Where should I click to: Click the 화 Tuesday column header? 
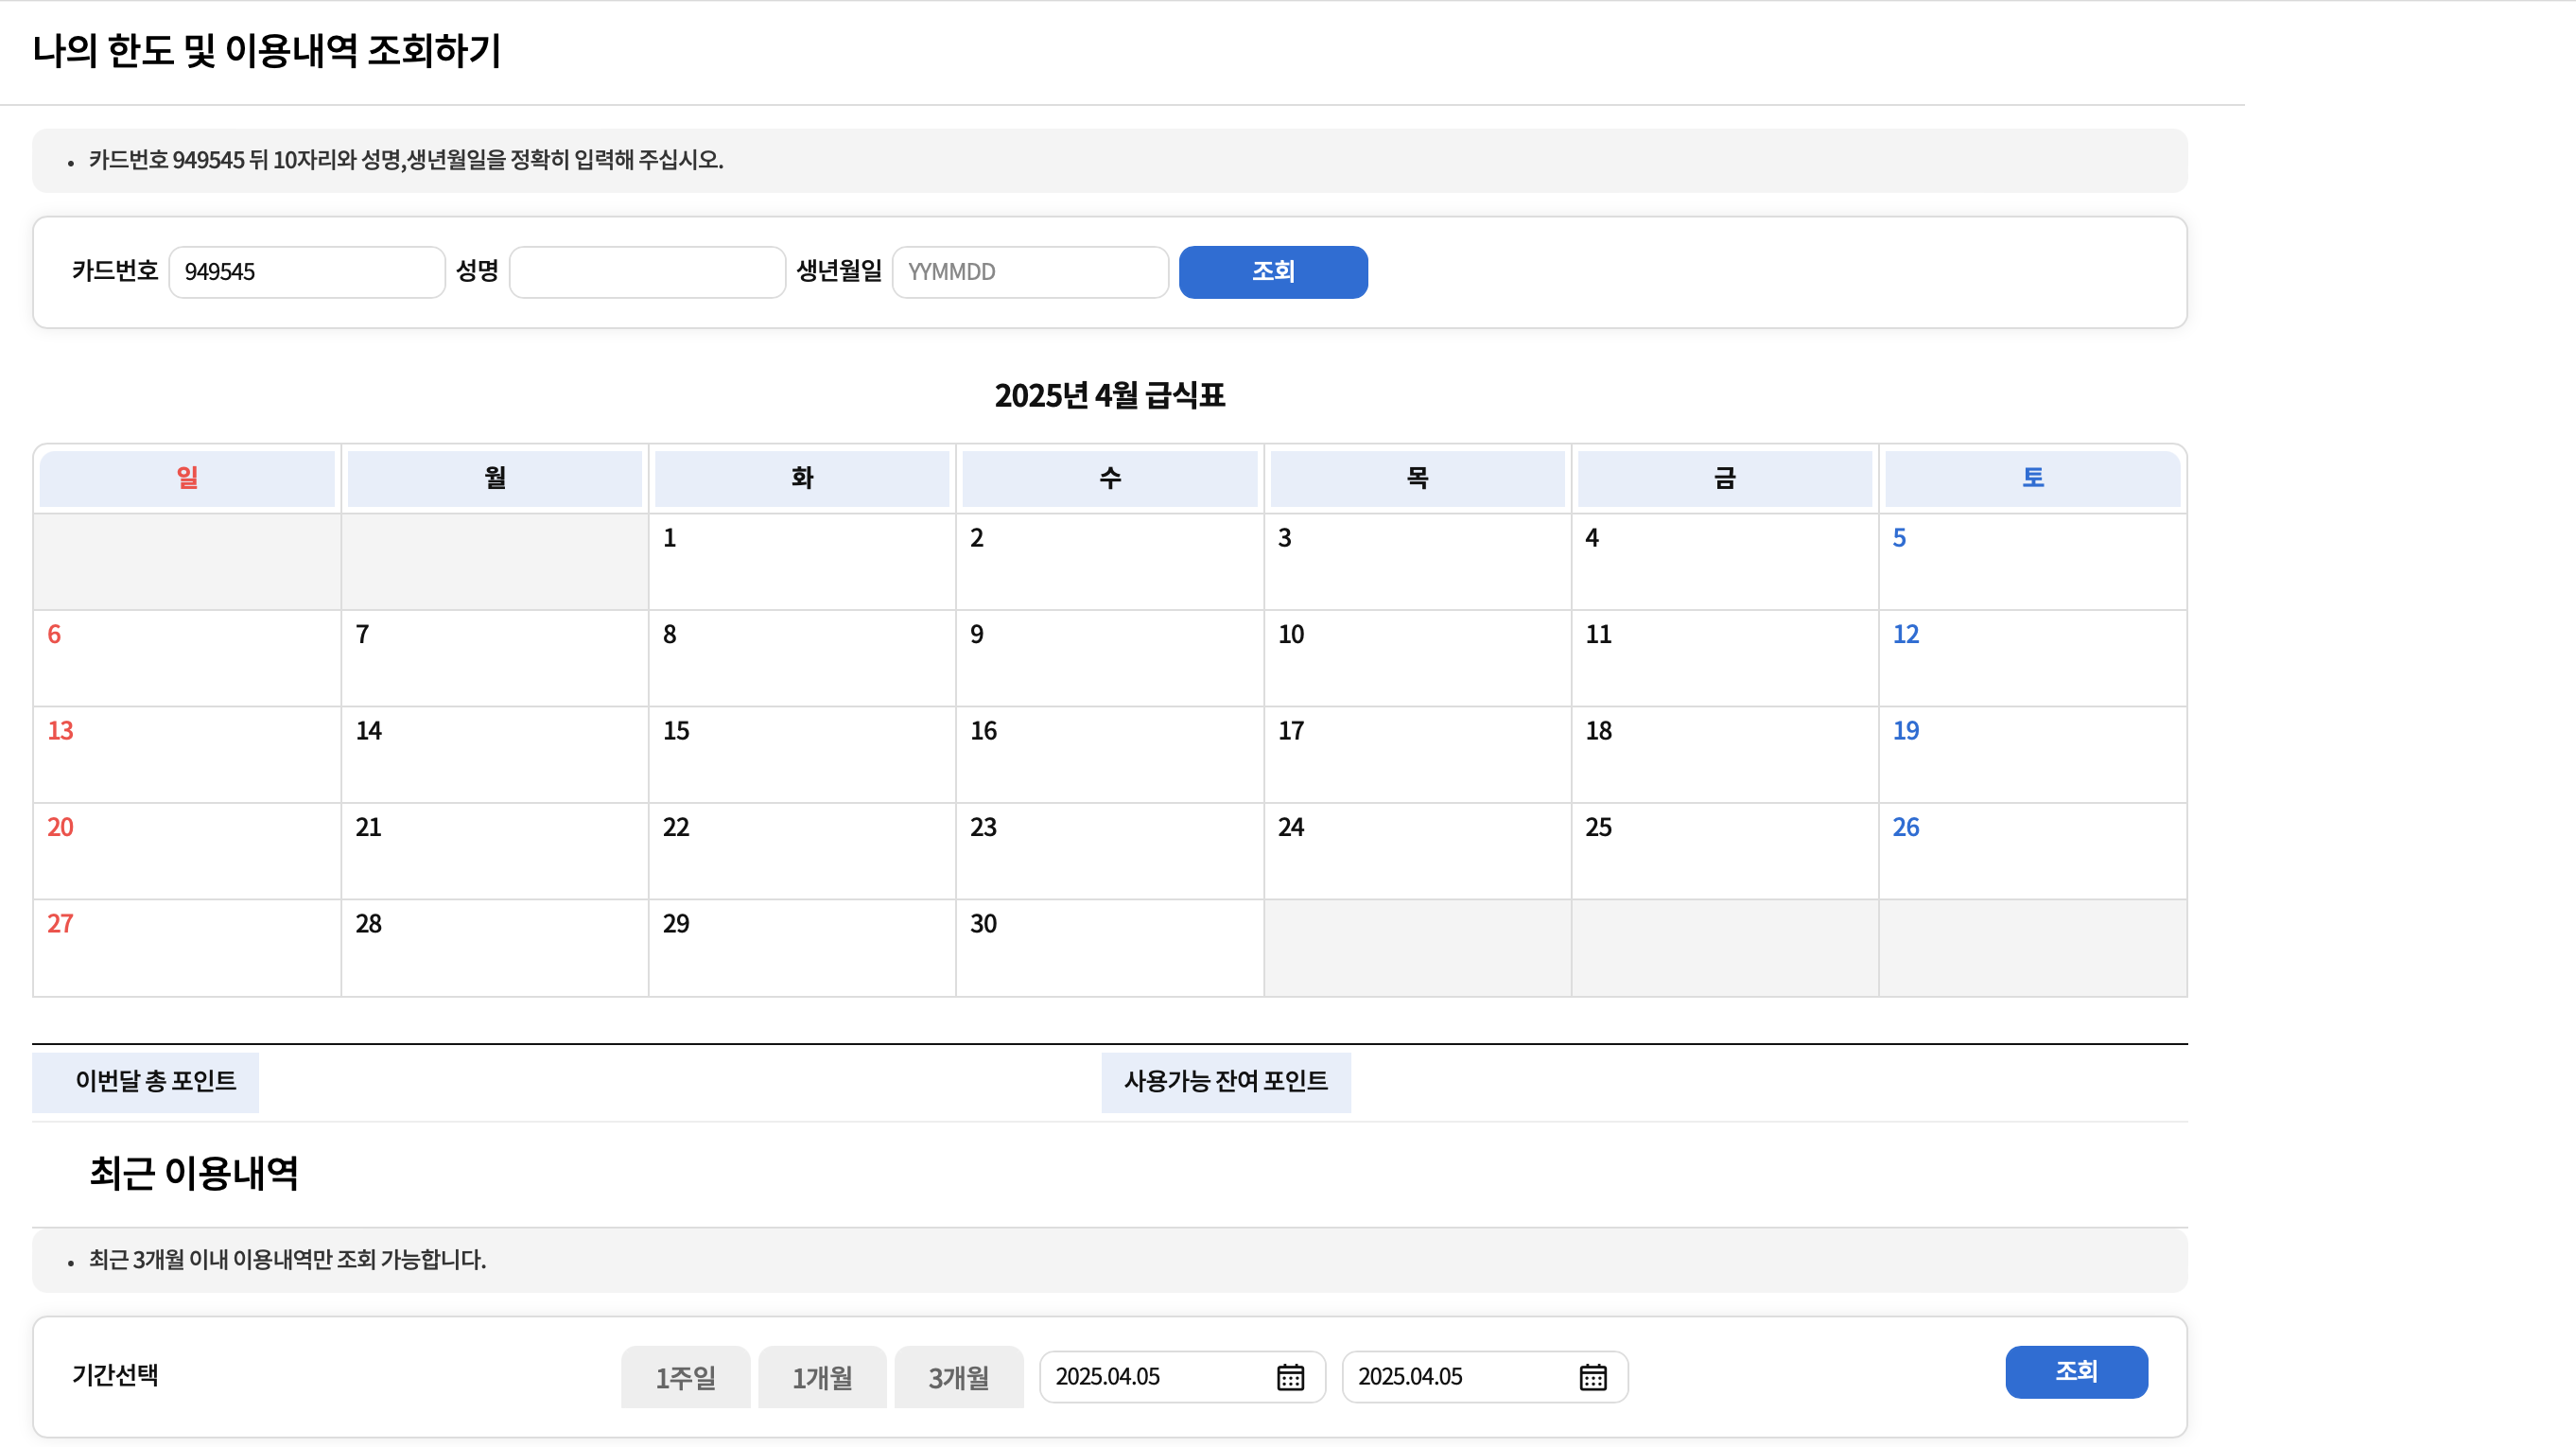[x=802, y=478]
